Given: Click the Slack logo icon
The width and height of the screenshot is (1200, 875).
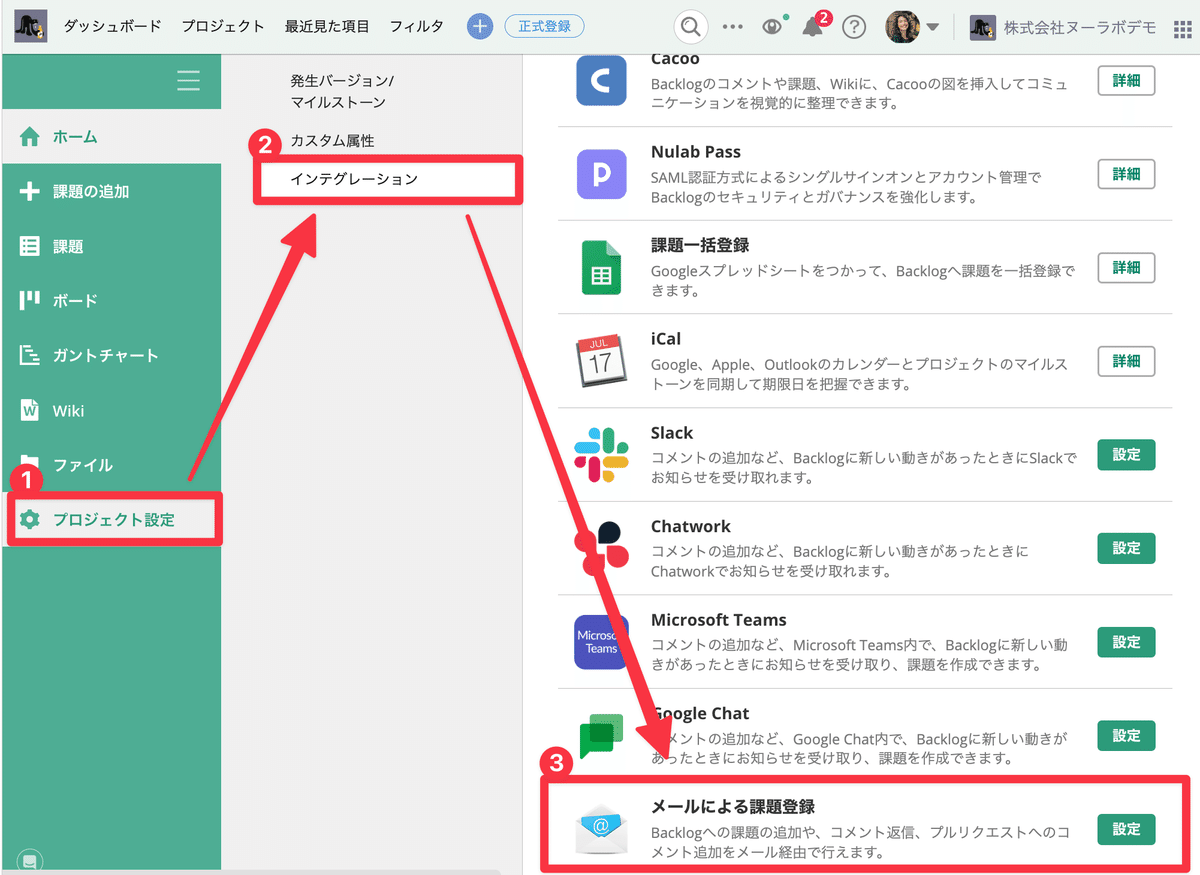Looking at the screenshot, I should point(600,454).
